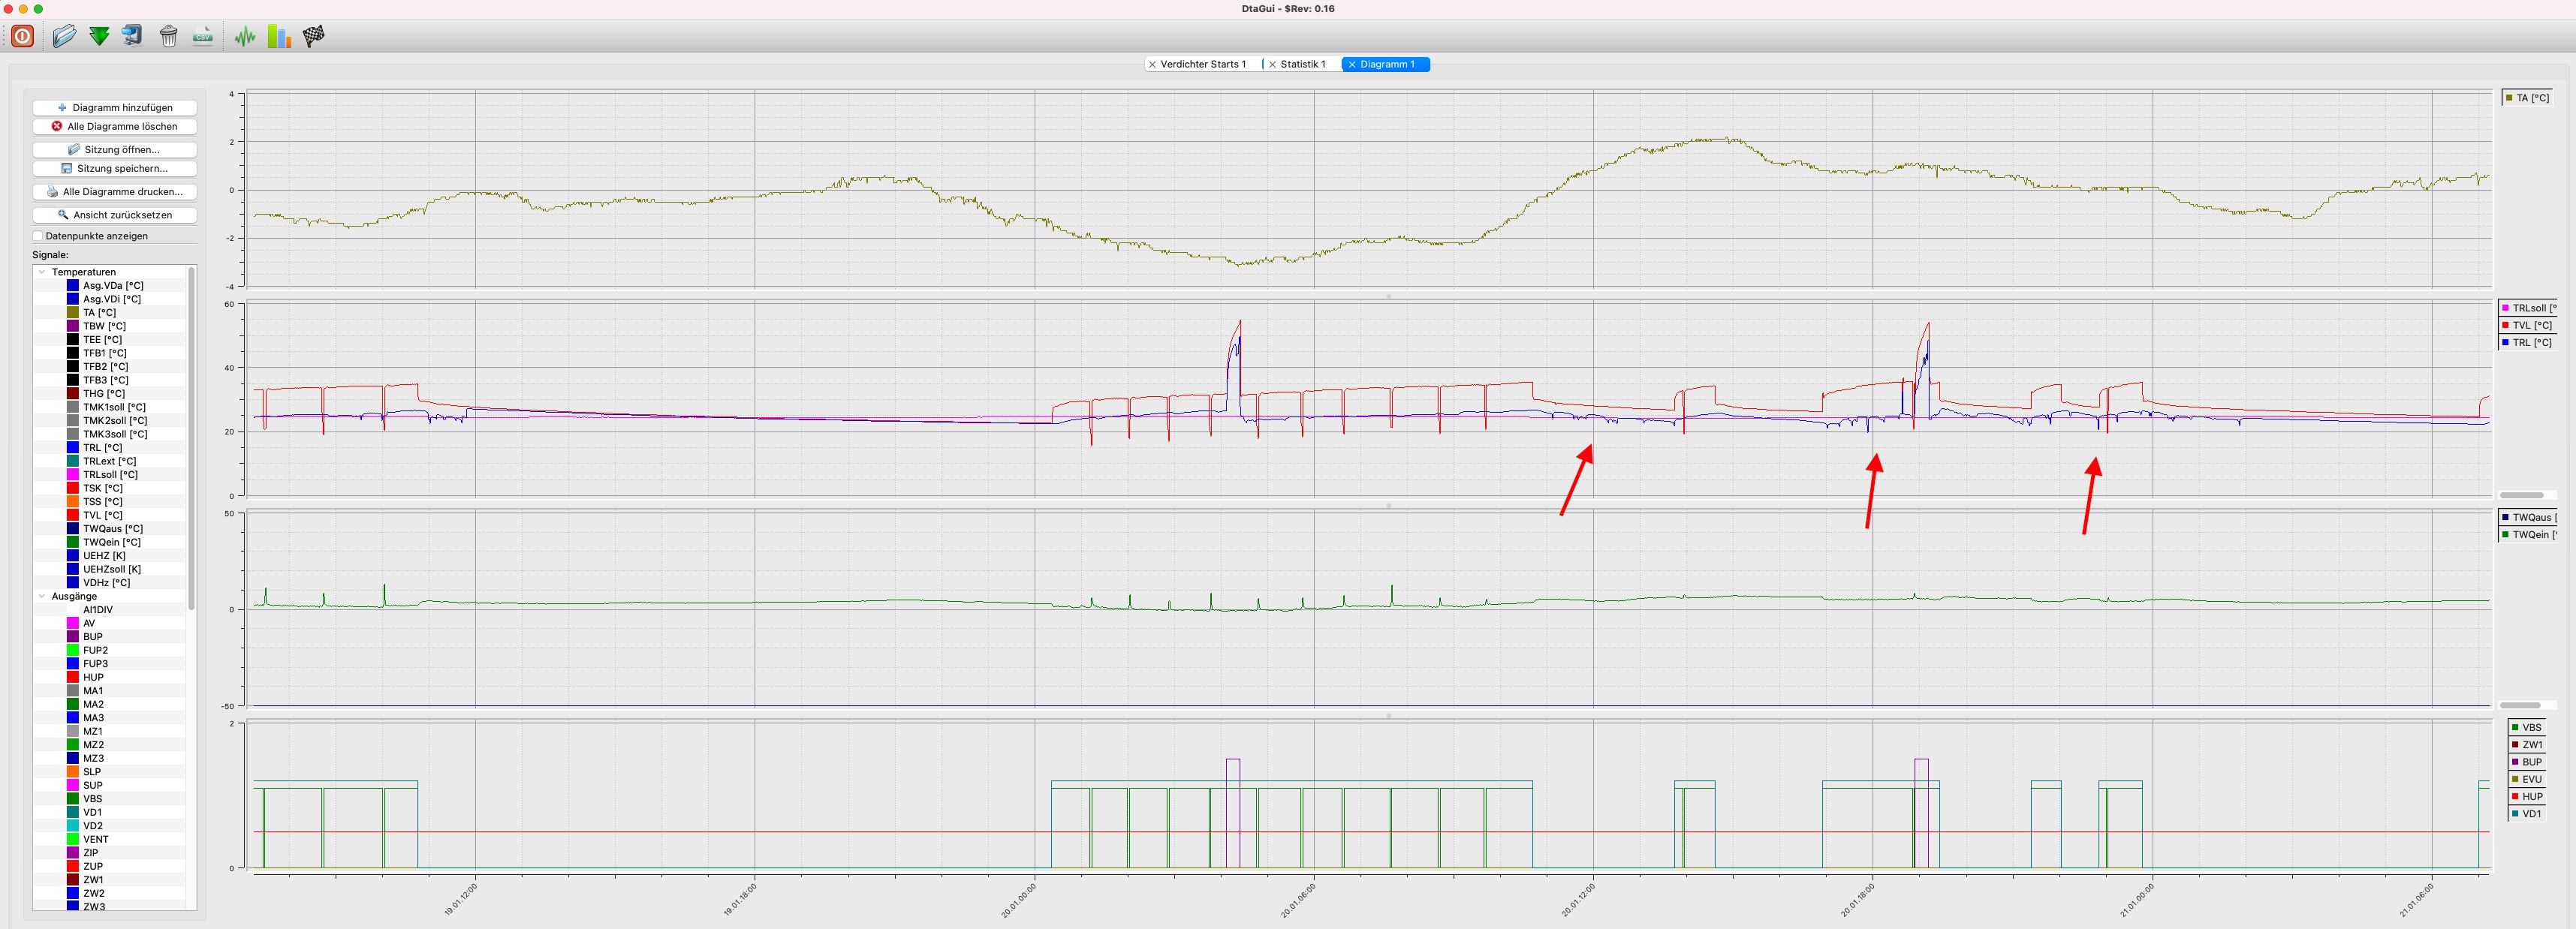Select TRLsoll [°C] signal in list

110,474
